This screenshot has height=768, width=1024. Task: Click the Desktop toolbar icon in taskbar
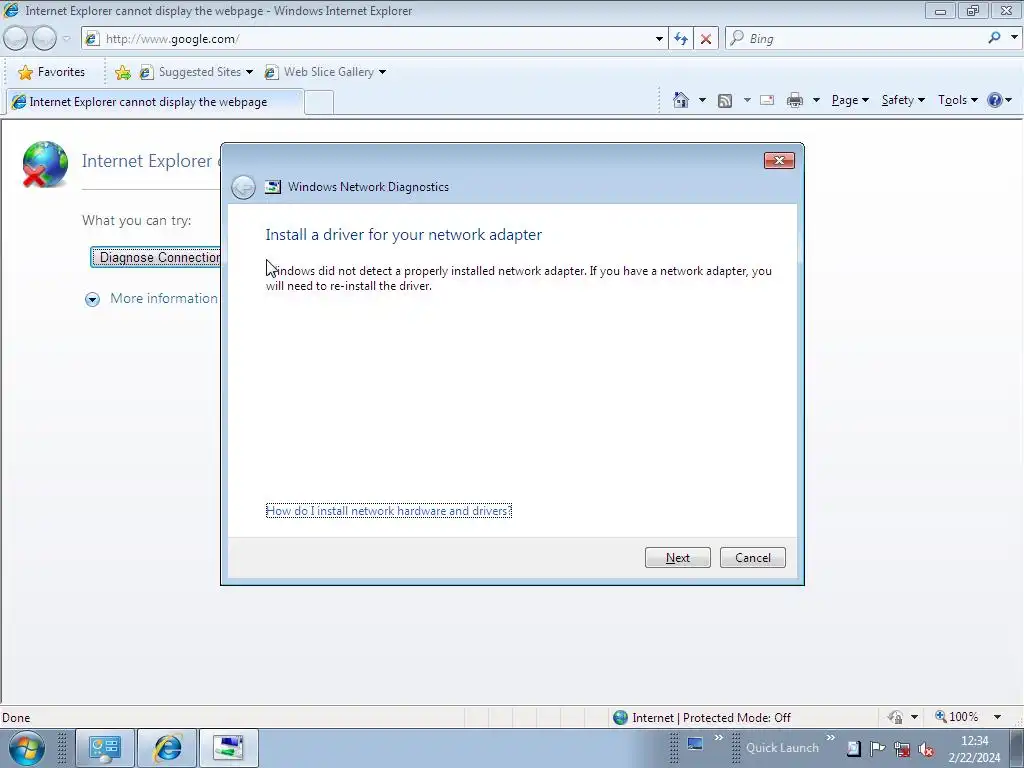point(695,744)
